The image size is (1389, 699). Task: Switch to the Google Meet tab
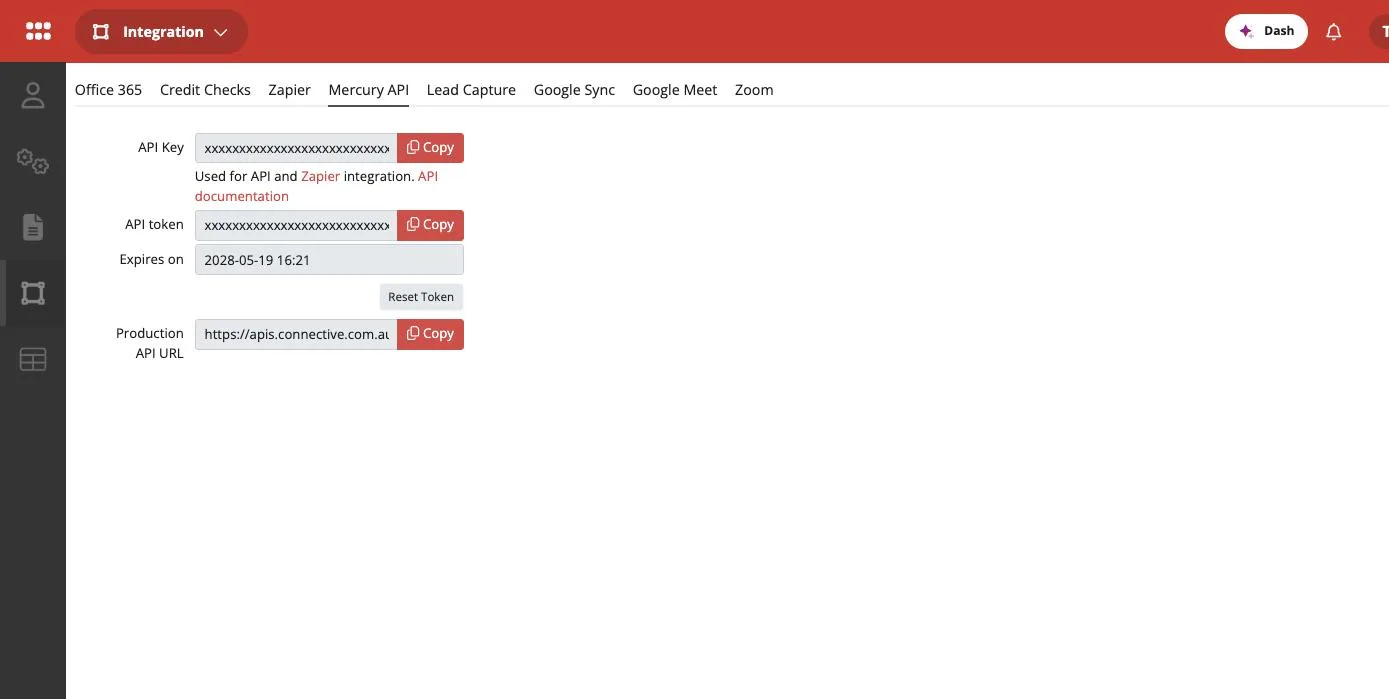[x=675, y=90]
